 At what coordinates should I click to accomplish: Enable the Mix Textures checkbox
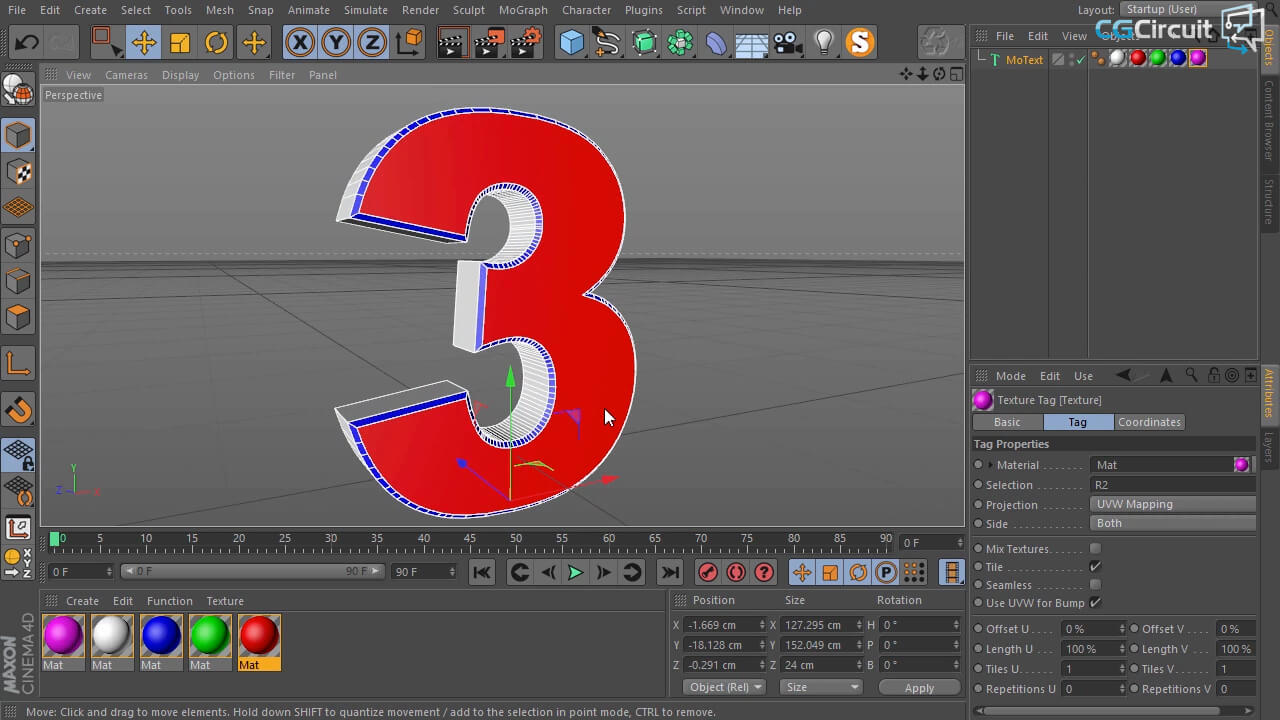point(1095,549)
